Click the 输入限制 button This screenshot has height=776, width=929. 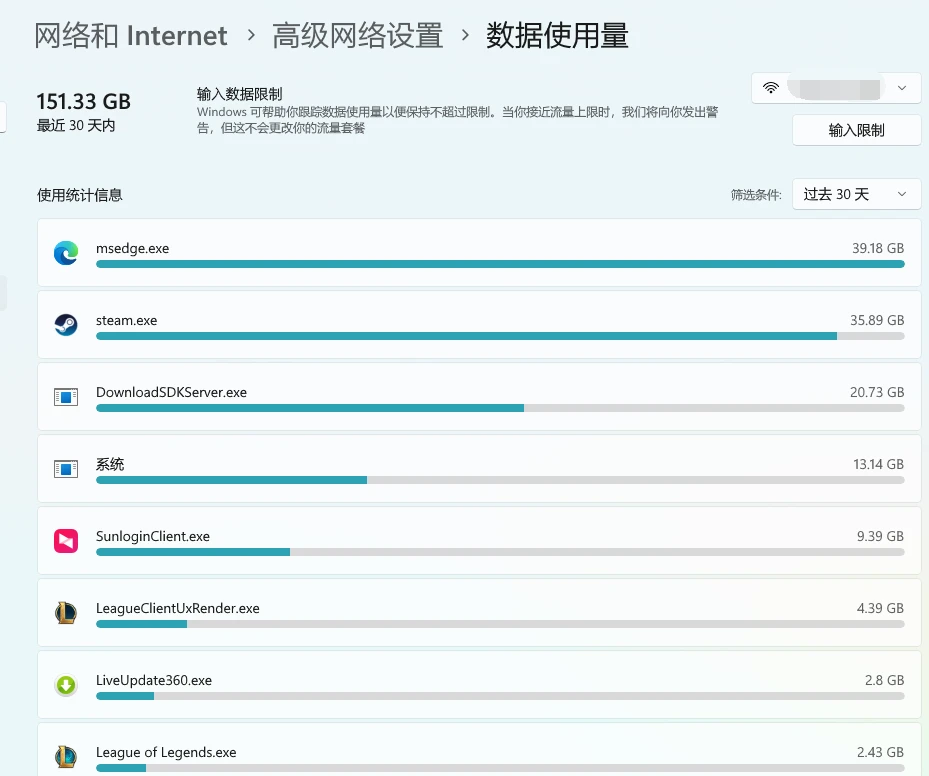pyautogui.click(x=856, y=130)
